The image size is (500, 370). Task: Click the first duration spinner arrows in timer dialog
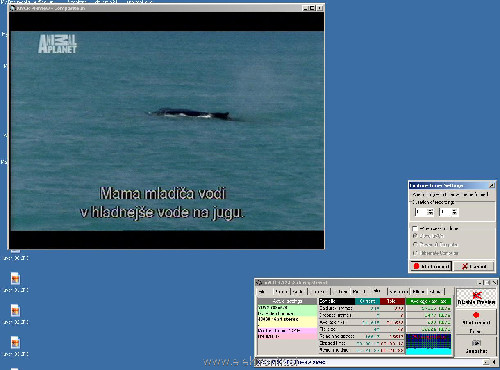click(x=430, y=212)
